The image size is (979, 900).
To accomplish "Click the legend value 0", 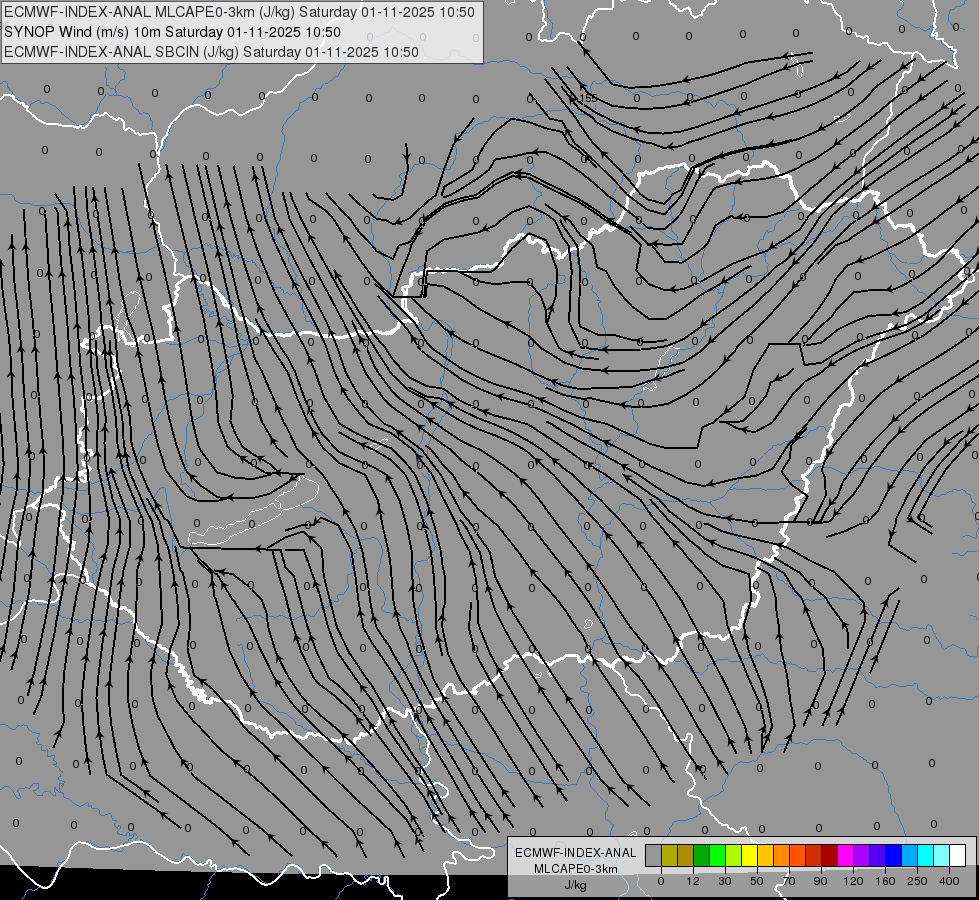I will 661,881.
